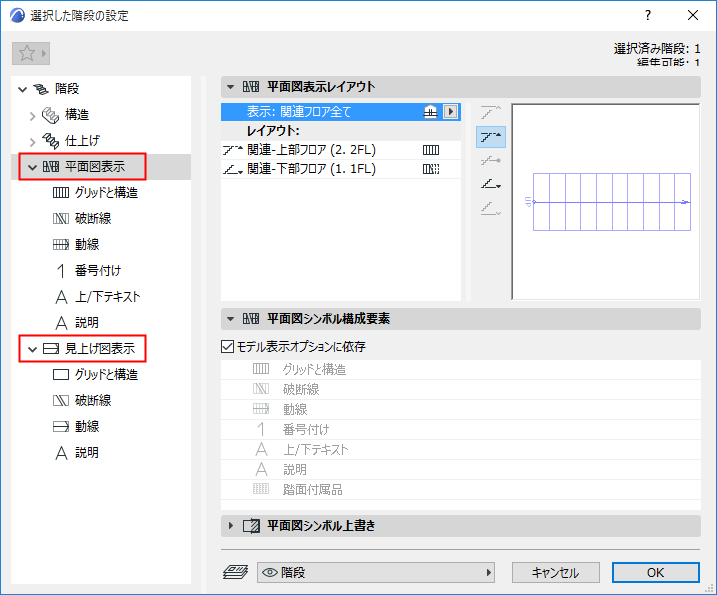The image size is (717, 595).
Task: Open the 表示 row popup arrow
Action: tap(450, 112)
